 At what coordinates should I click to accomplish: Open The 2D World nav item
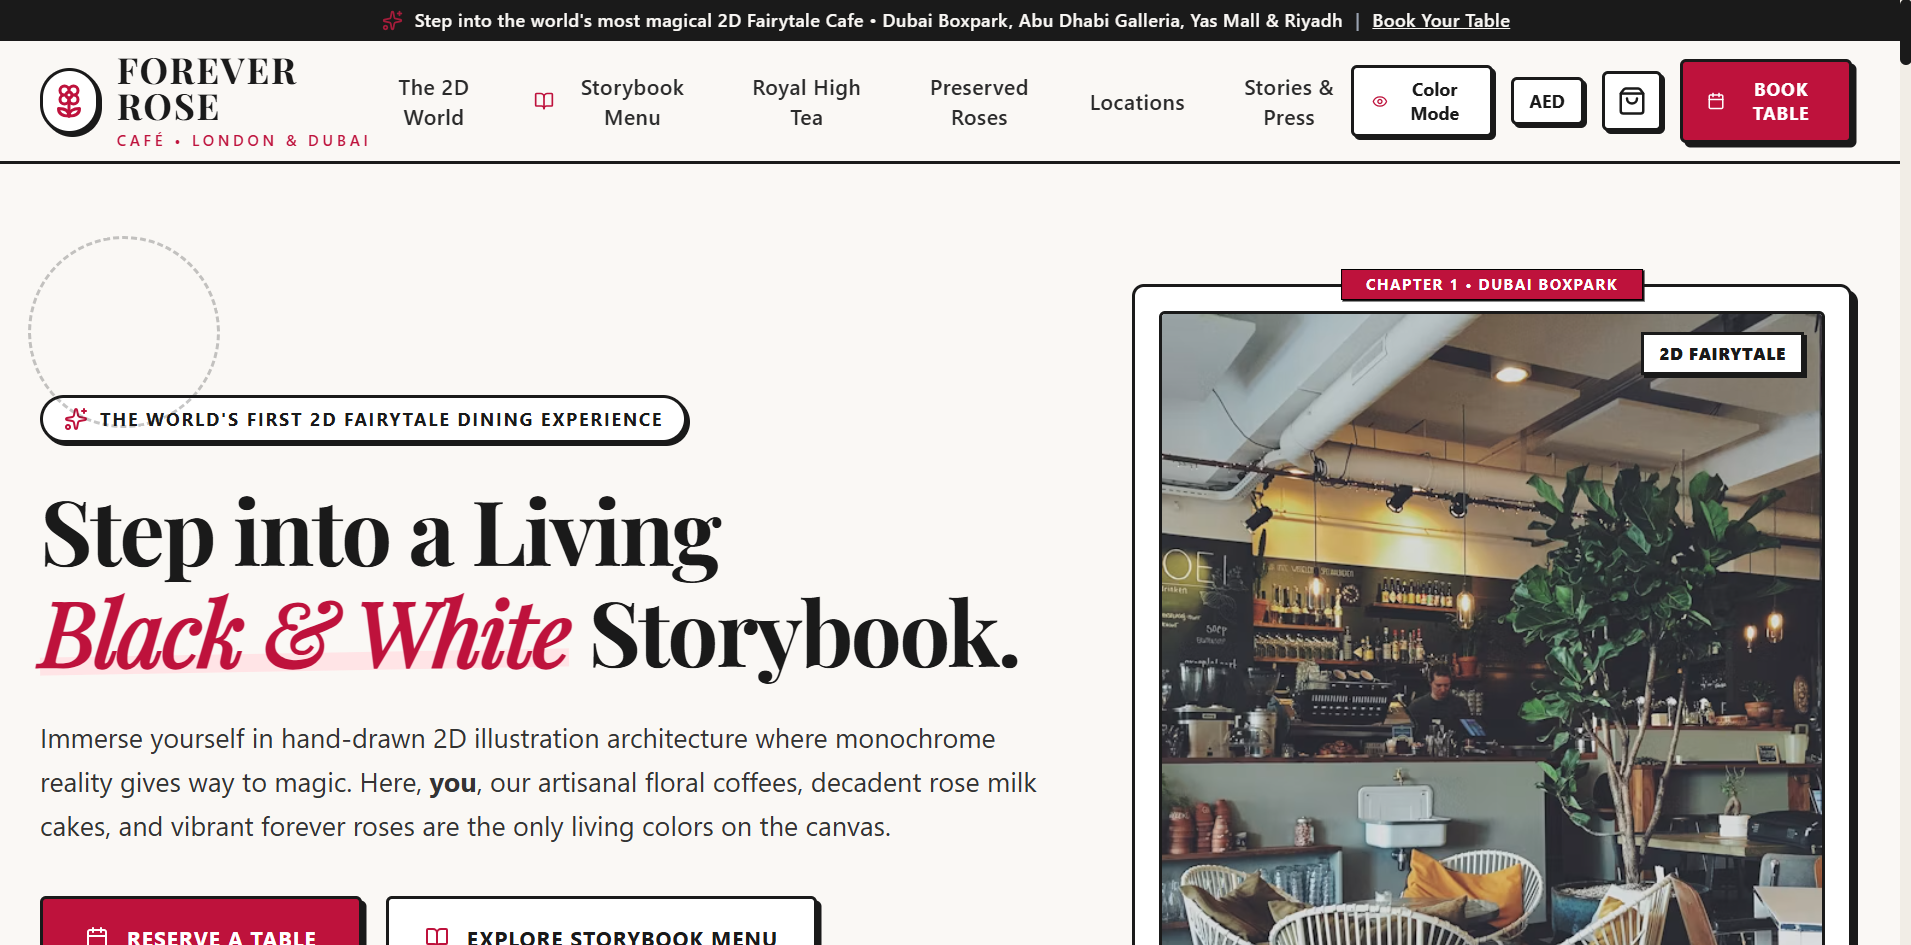click(433, 102)
